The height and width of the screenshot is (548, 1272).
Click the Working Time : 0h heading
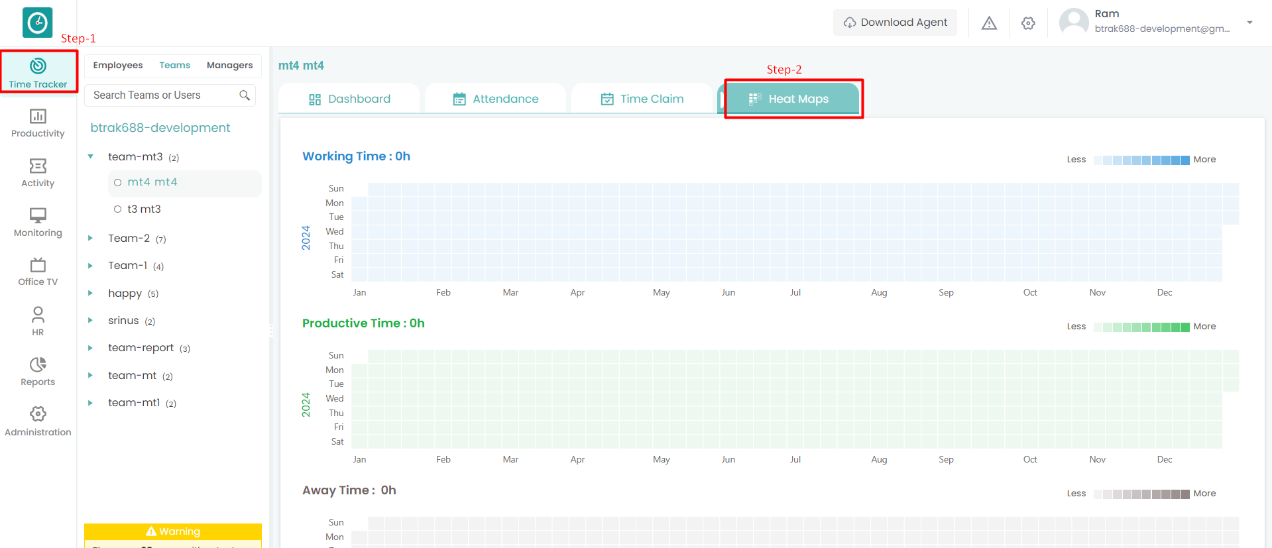356,156
